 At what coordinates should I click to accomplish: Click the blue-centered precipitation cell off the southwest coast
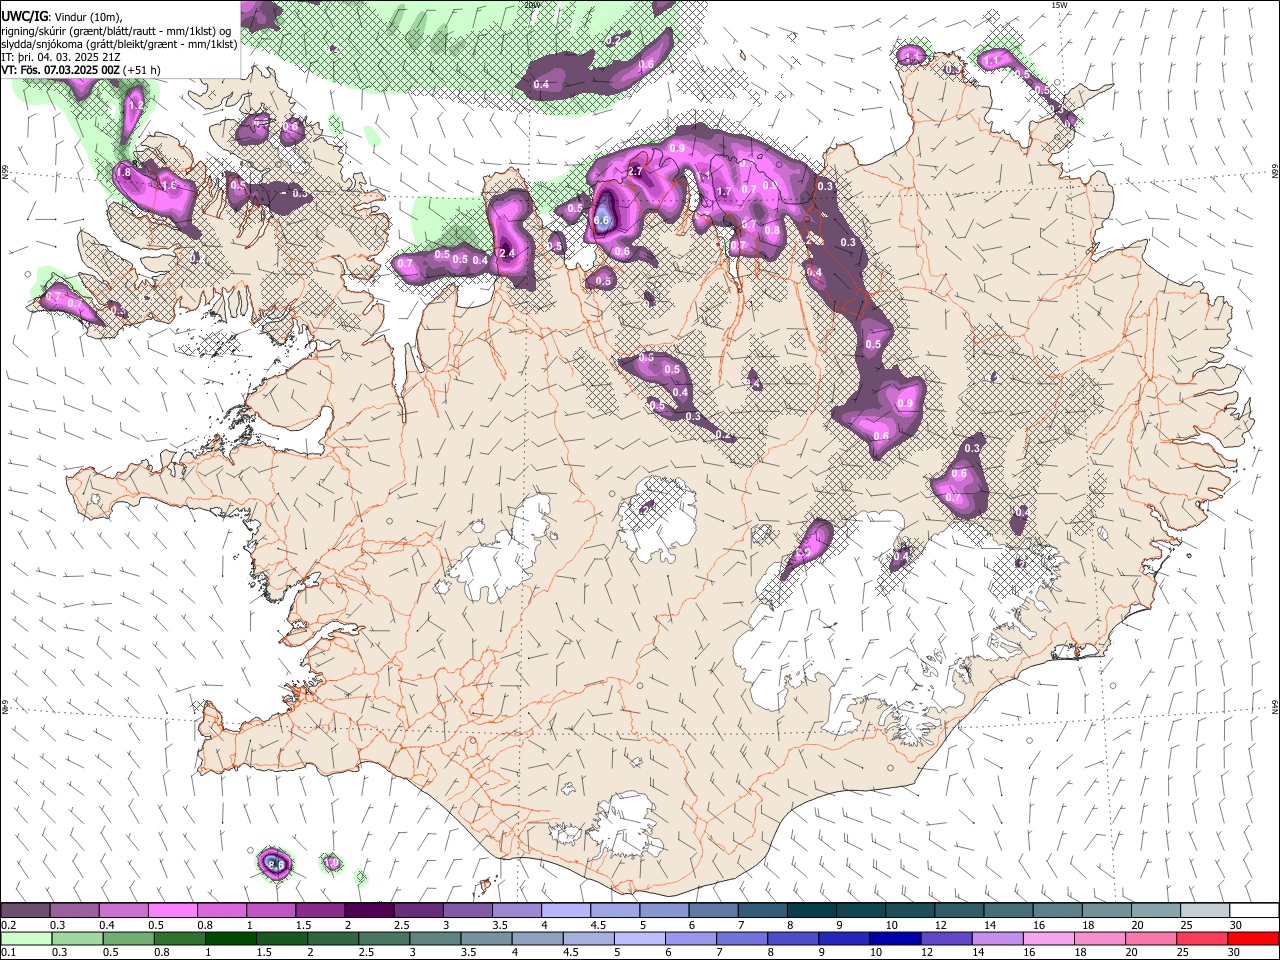[x=275, y=863]
